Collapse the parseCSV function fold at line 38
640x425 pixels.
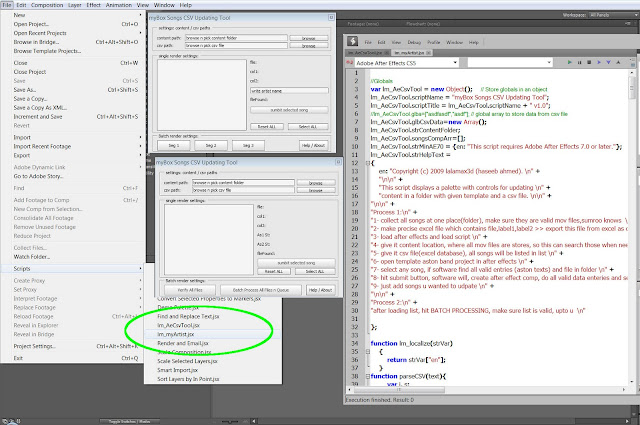(x=367, y=376)
